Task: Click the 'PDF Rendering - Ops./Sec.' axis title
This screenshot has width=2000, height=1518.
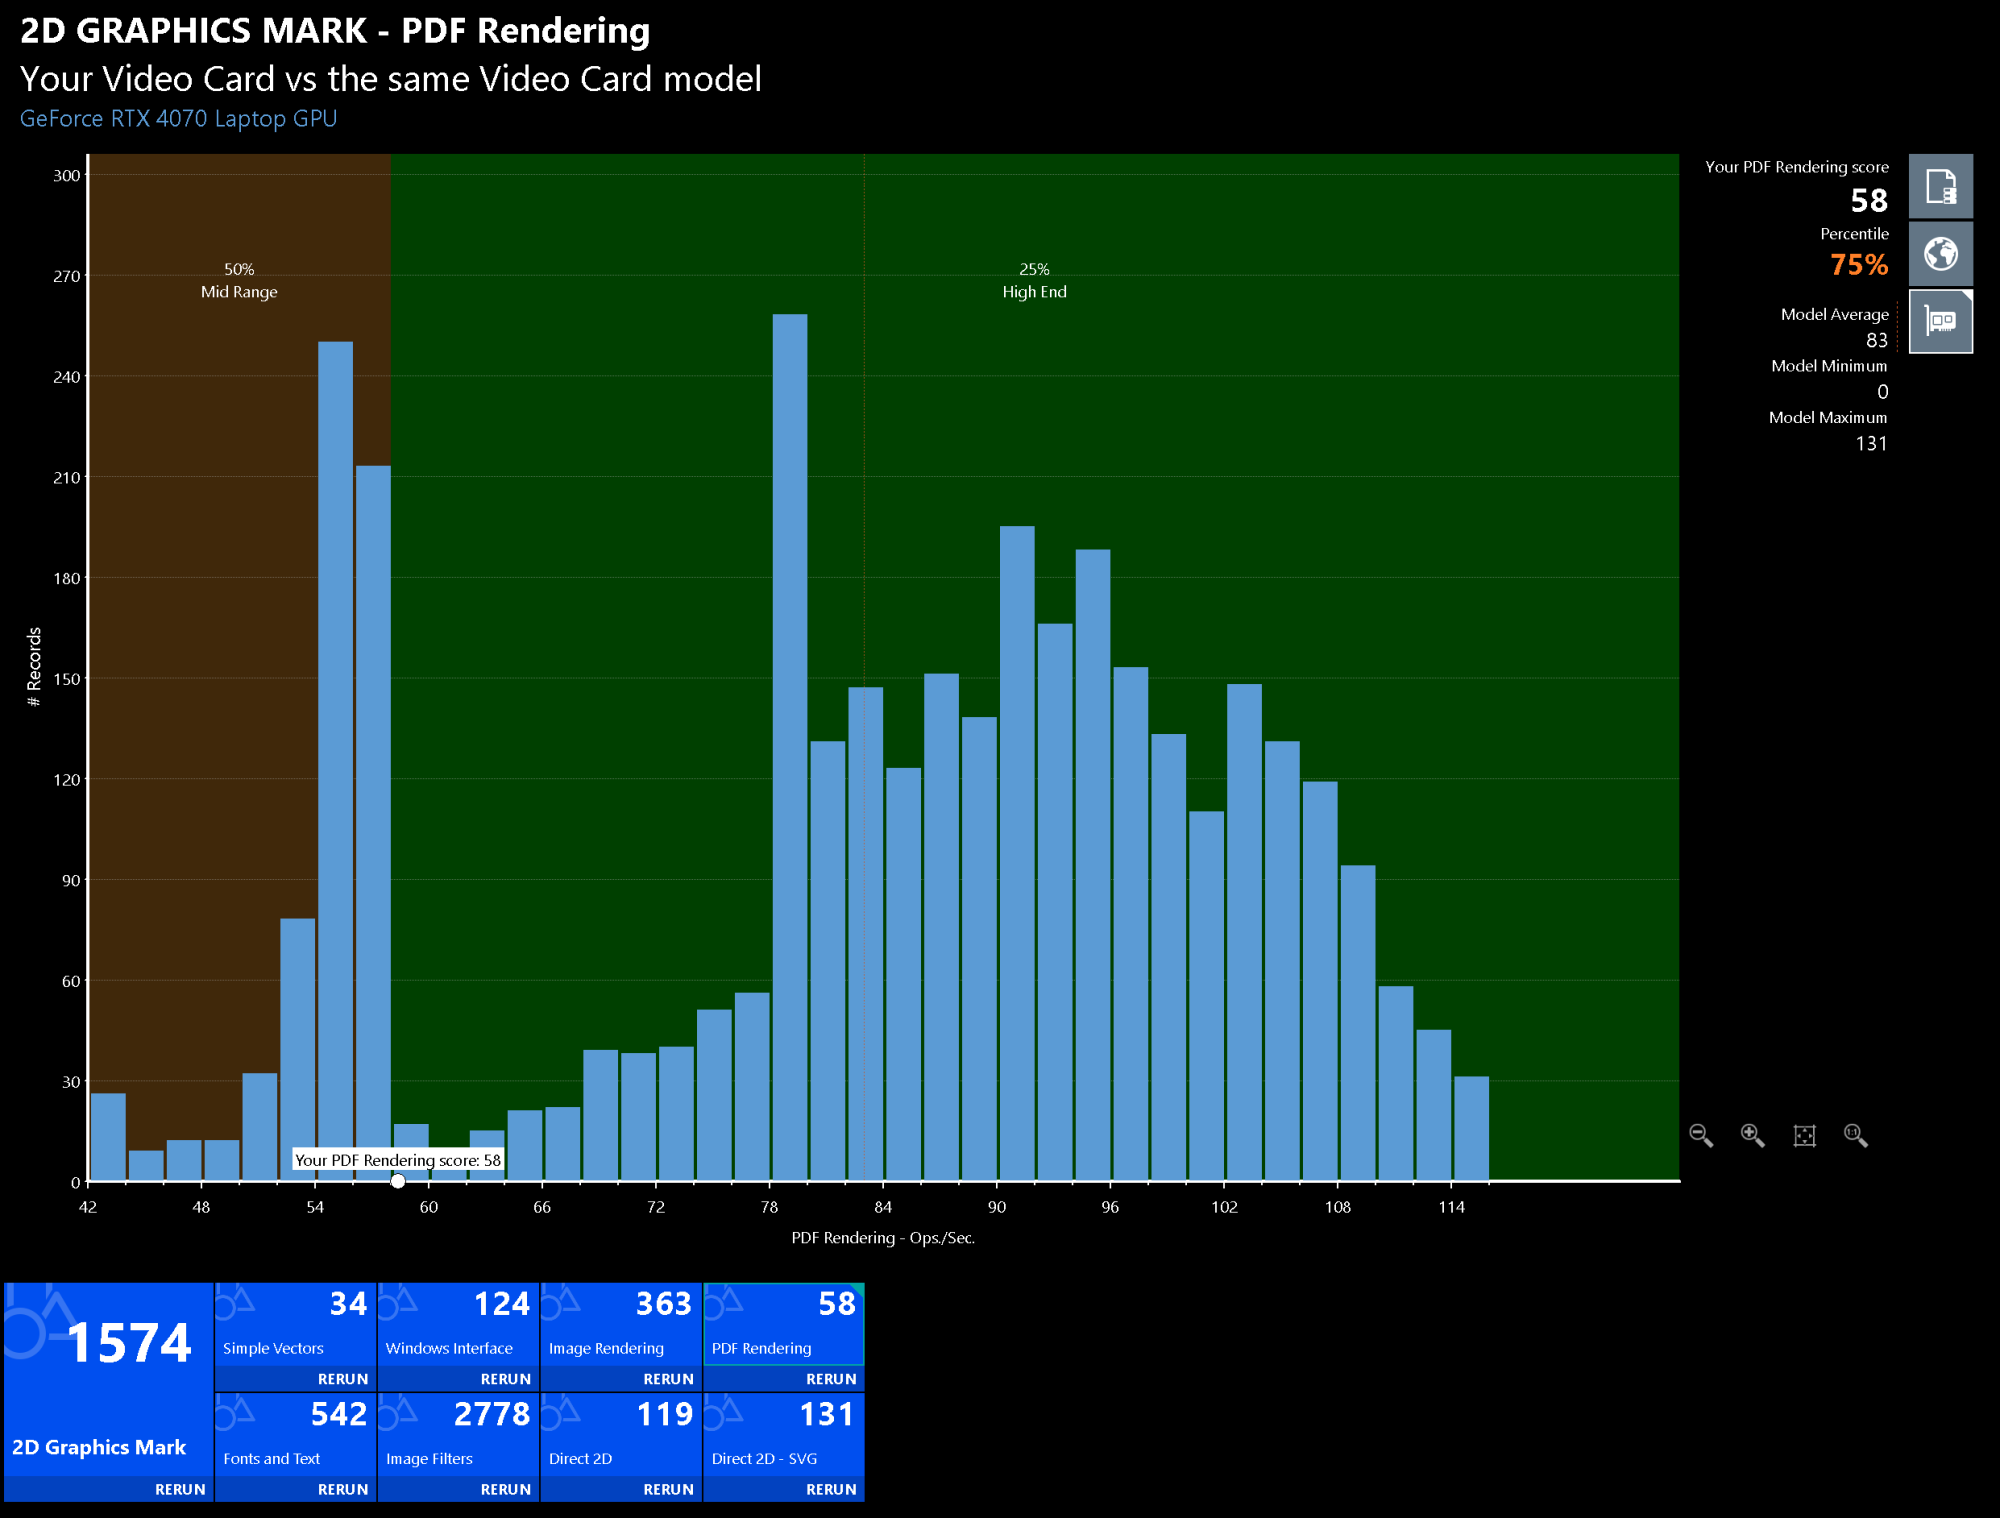Action: 883,1238
